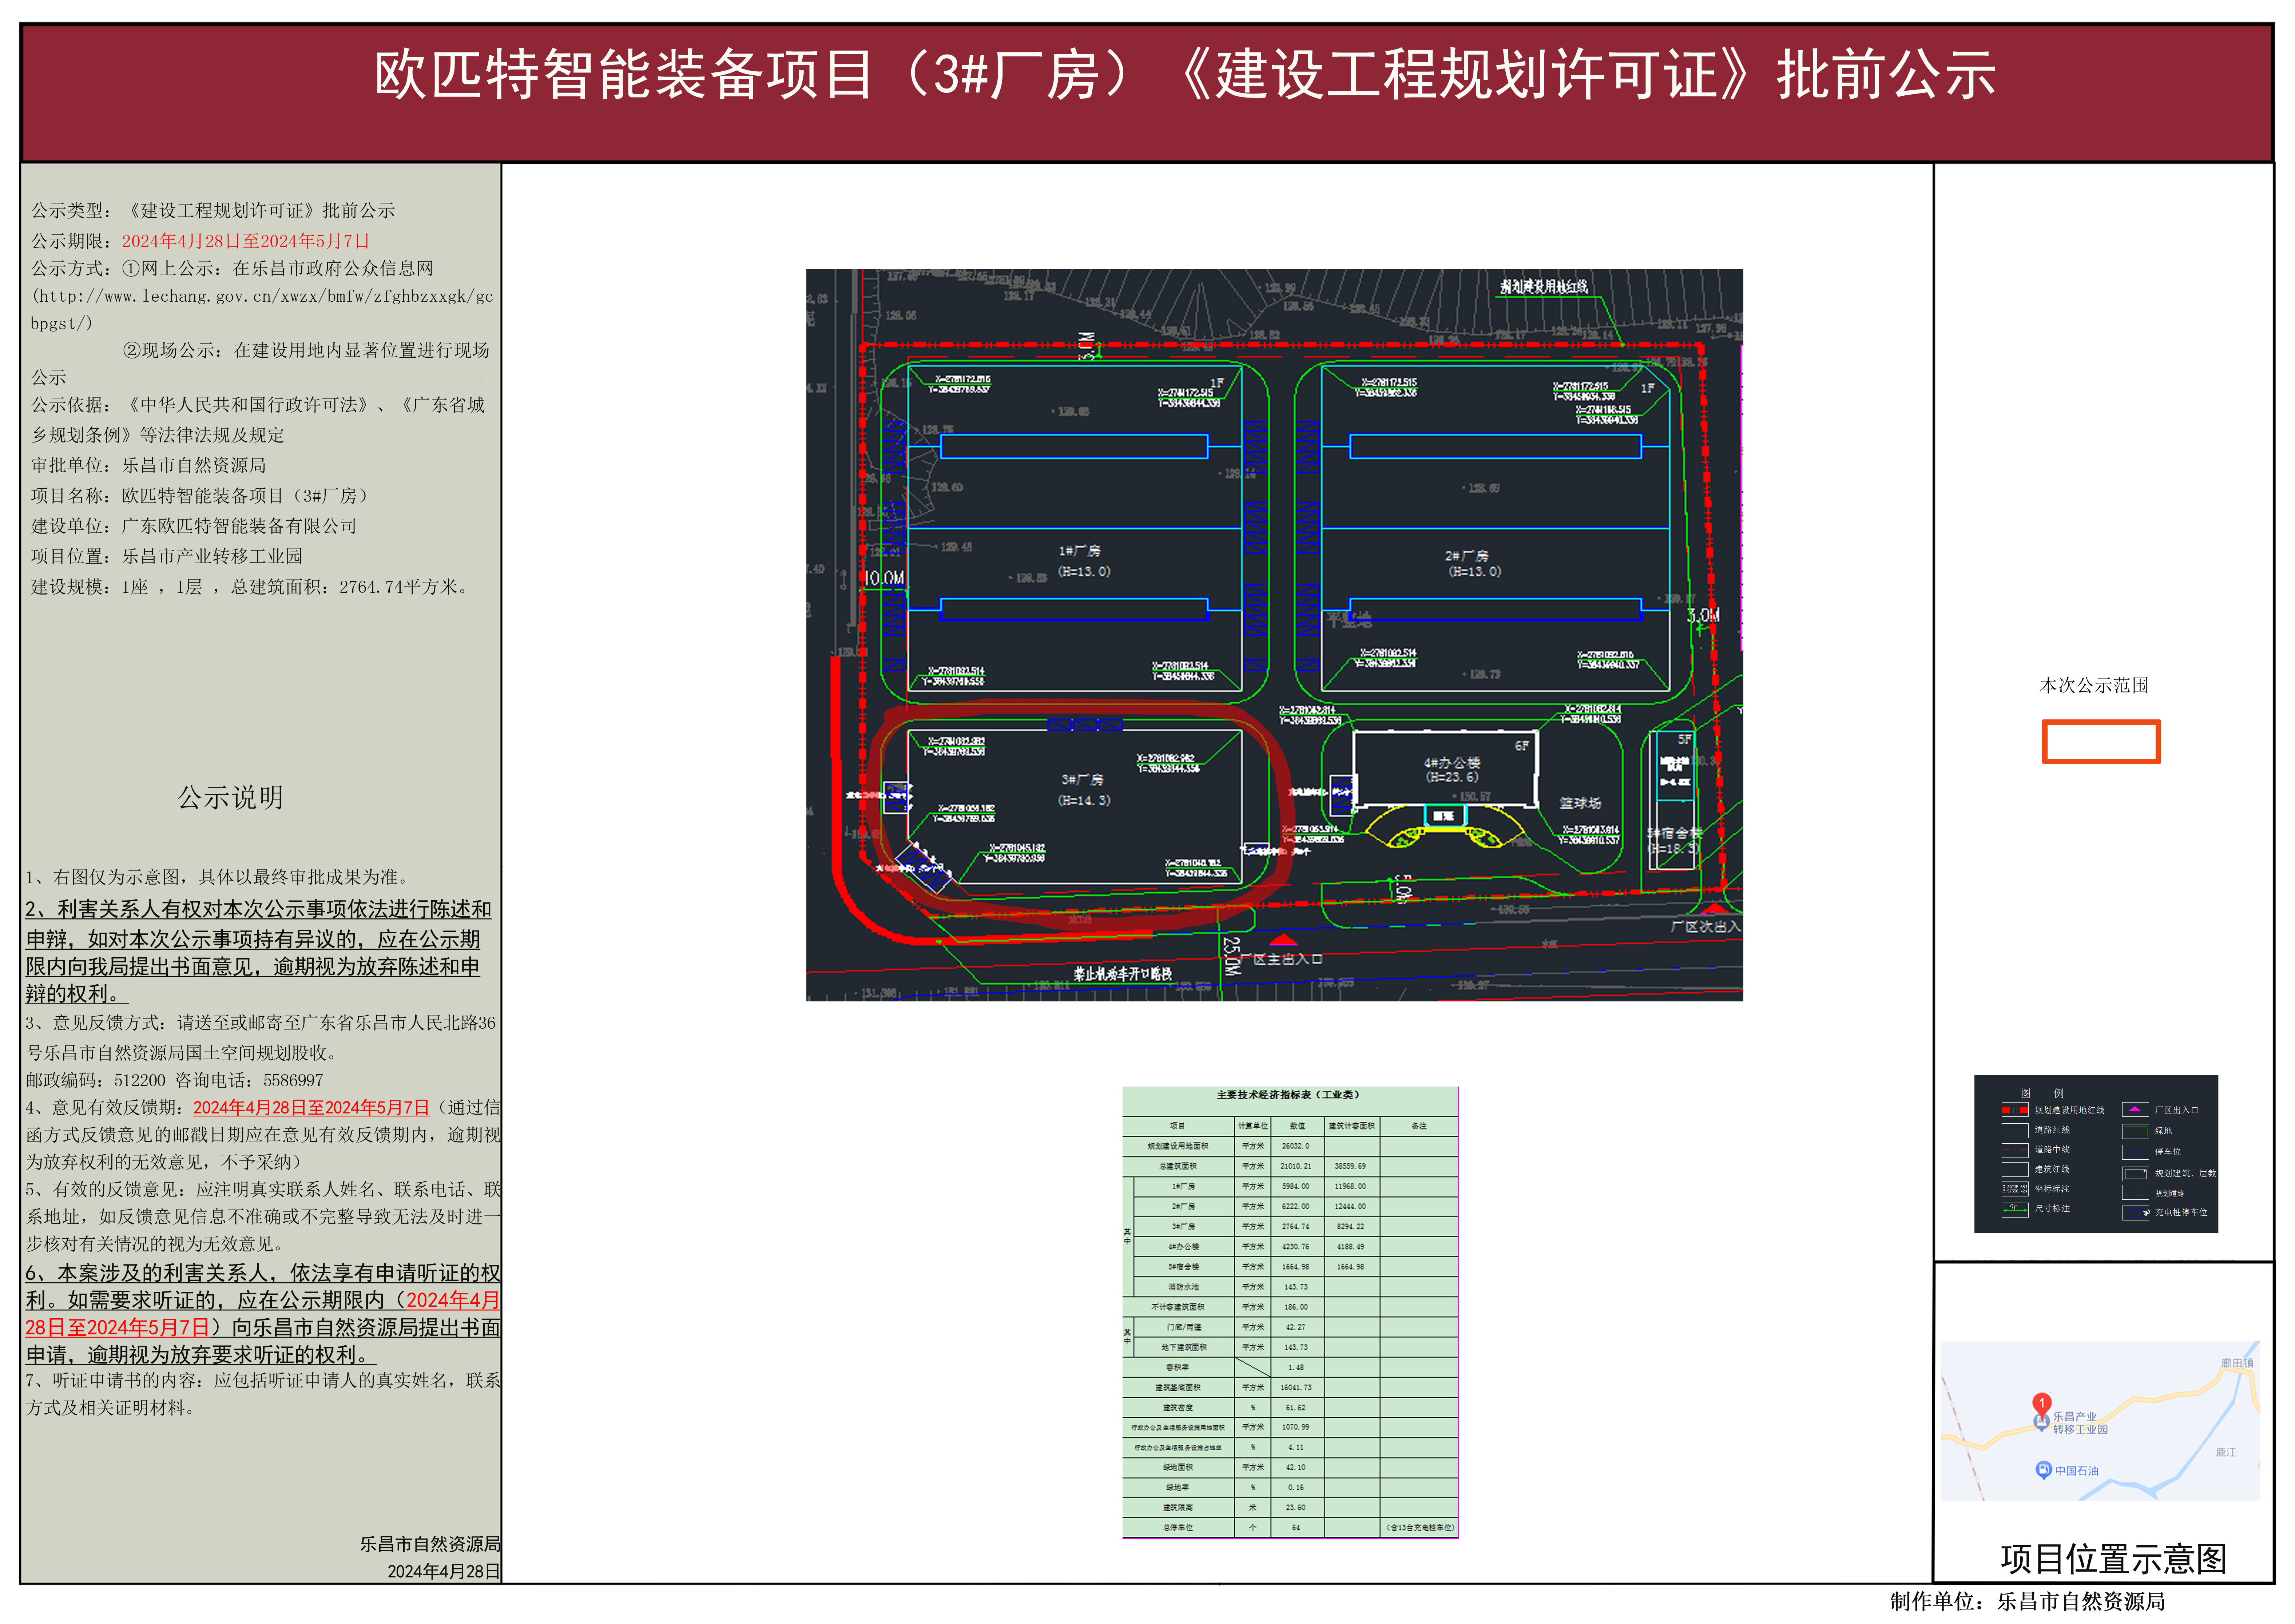The image size is (2295, 1624).
Task: Click the 建筑计容面积 column header
Action: pos(1351,1126)
